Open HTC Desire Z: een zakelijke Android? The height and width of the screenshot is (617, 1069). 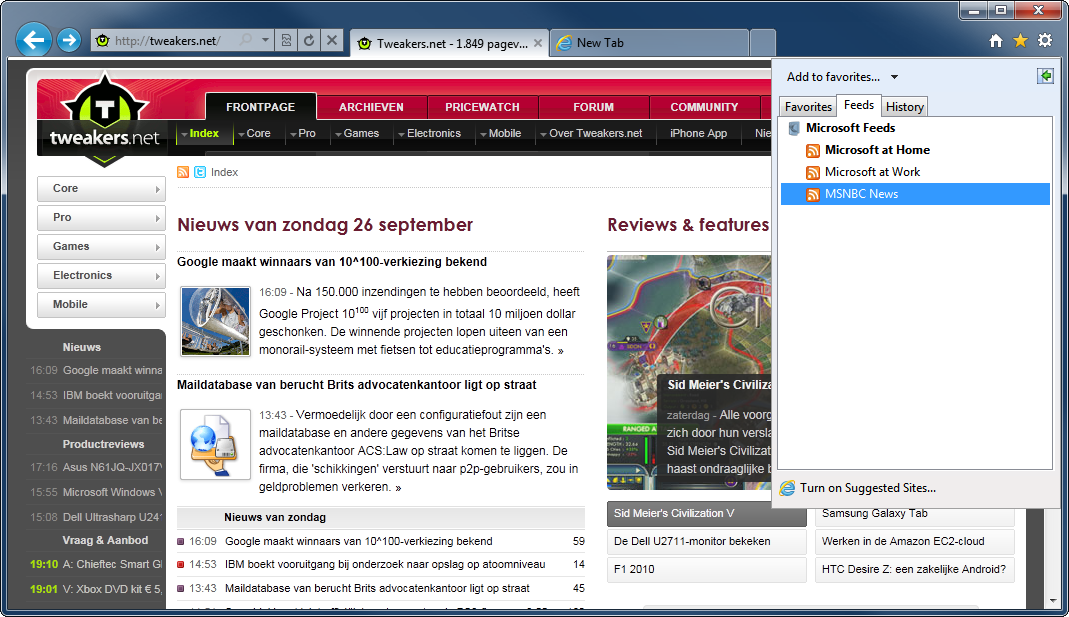pyautogui.click(x=914, y=569)
